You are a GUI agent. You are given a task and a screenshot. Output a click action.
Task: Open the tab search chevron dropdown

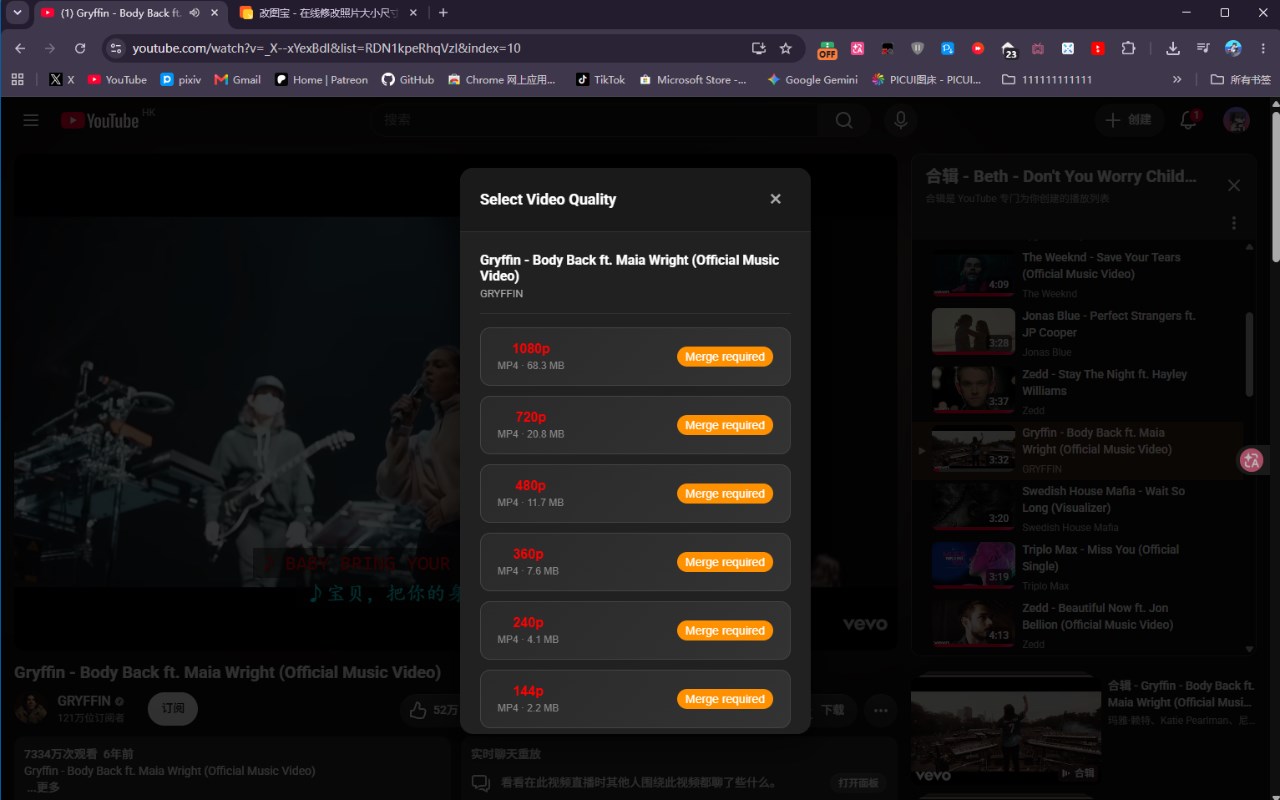[17, 13]
